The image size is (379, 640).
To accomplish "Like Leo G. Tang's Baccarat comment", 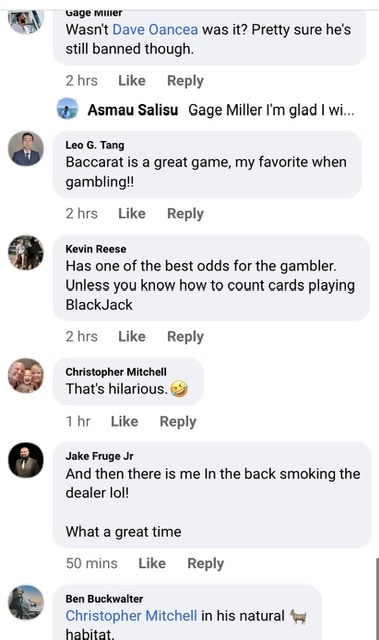I will [x=132, y=213].
